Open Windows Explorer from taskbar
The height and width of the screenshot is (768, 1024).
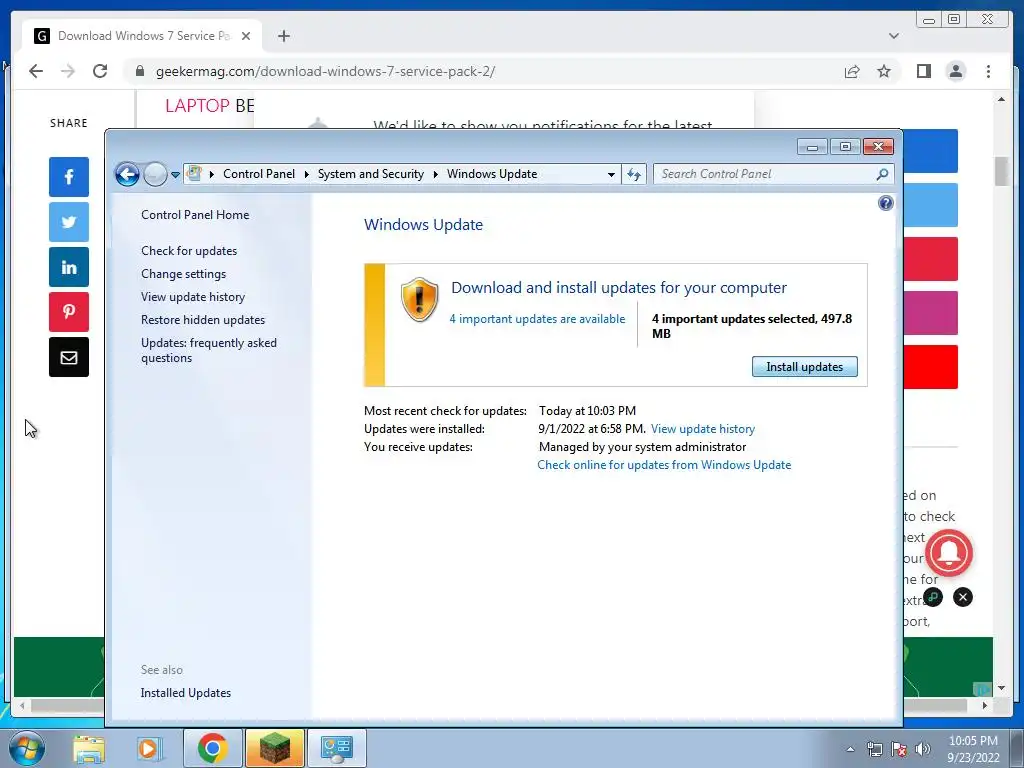[88, 748]
